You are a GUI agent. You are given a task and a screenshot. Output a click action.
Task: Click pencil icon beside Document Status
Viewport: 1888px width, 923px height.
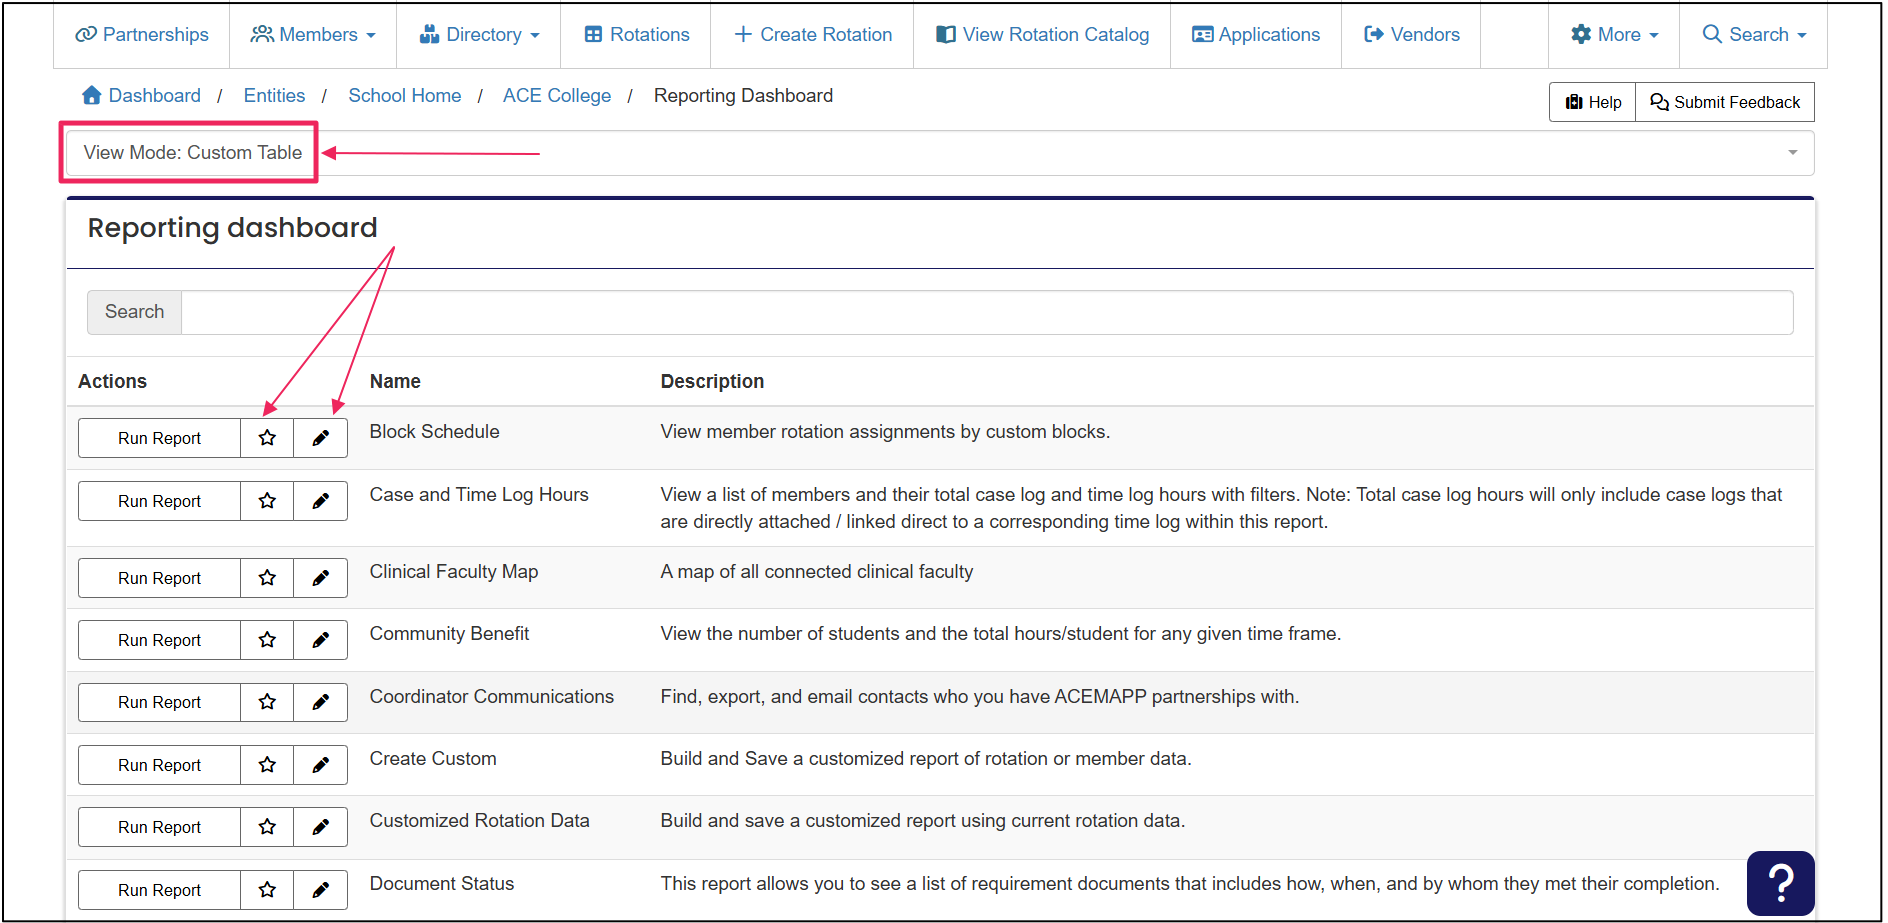click(320, 890)
